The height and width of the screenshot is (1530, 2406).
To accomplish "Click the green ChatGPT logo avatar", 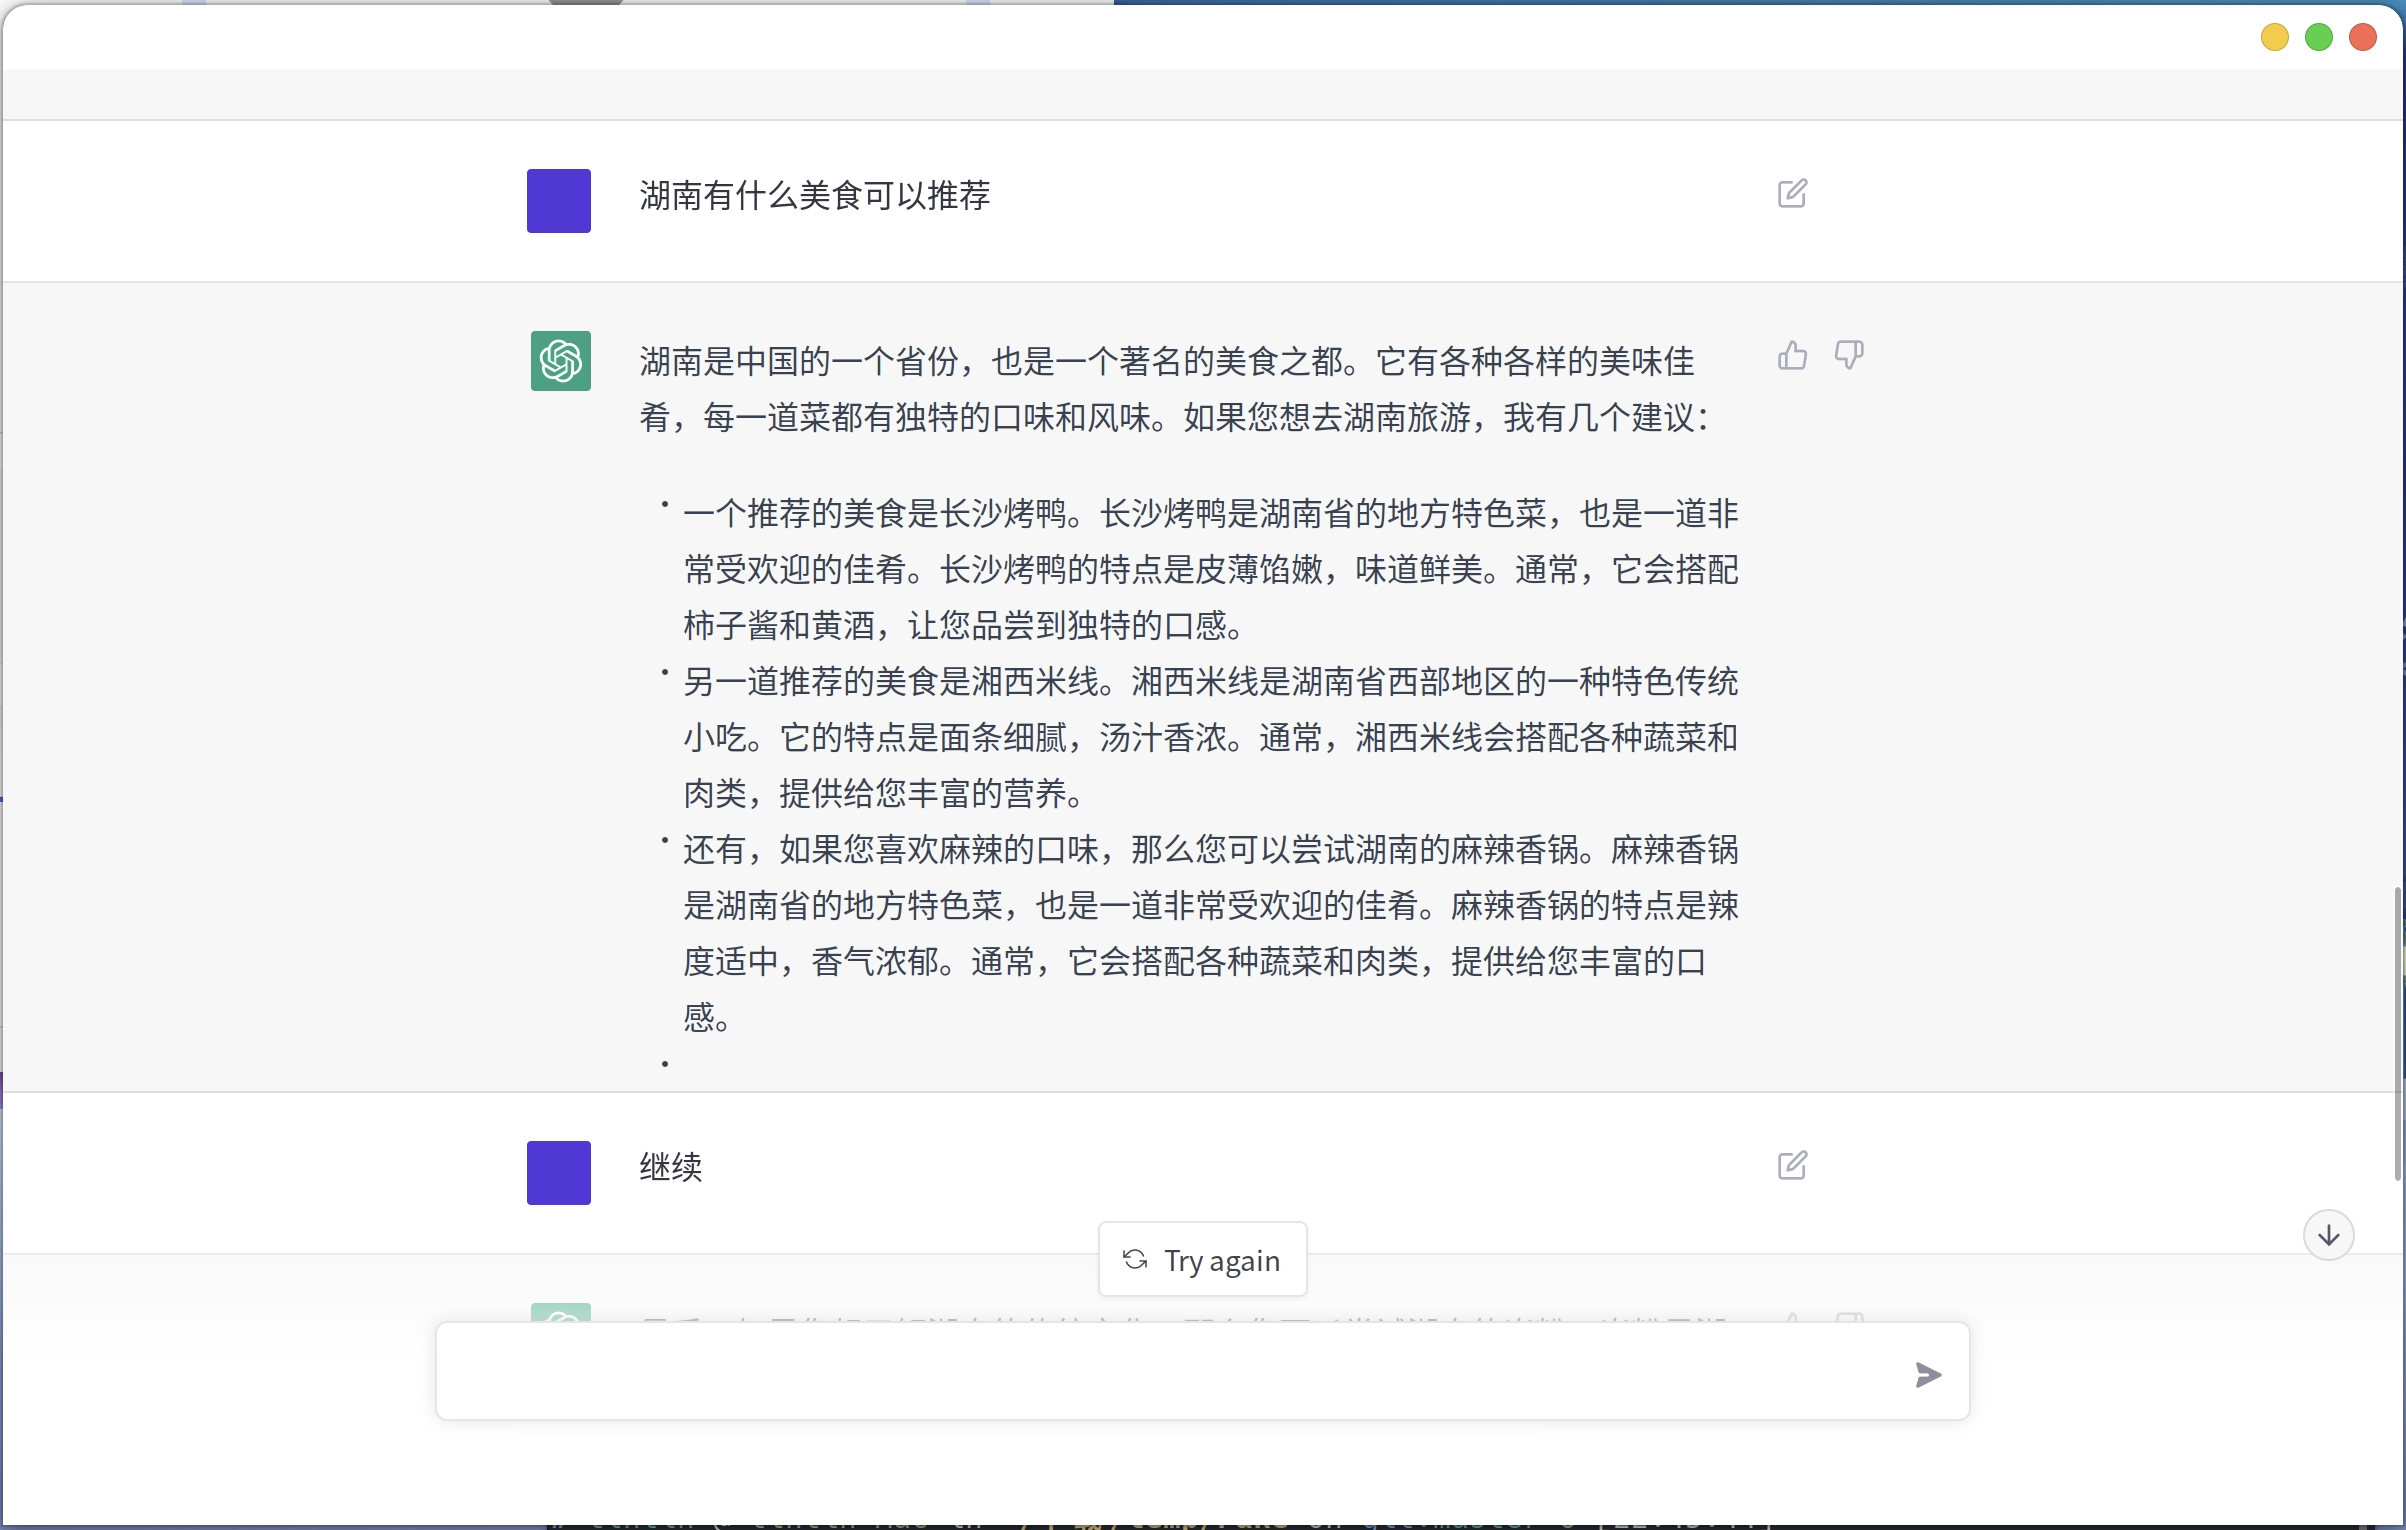I will (560, 361).
